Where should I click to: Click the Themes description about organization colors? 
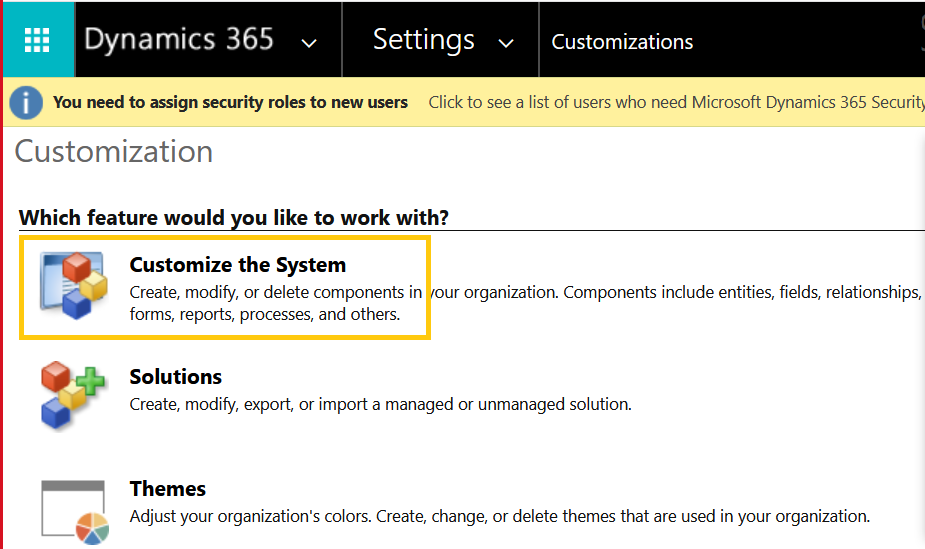coord(499,517)
